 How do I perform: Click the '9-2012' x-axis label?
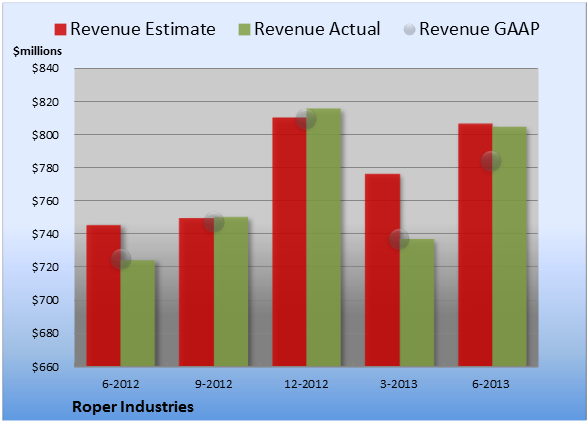pyautogui.click(x=214, y=384)
